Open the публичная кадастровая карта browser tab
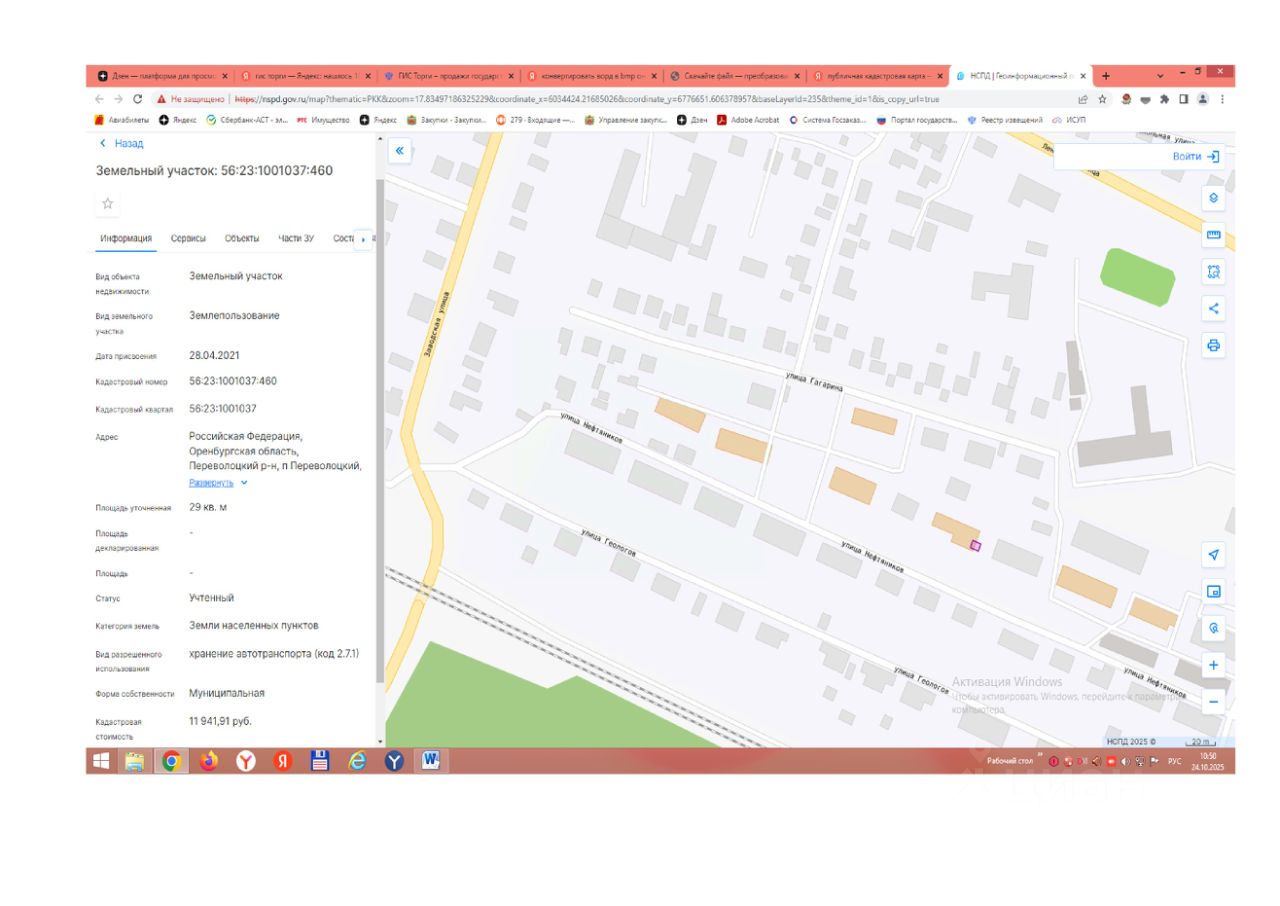 [x=877, y=76]
